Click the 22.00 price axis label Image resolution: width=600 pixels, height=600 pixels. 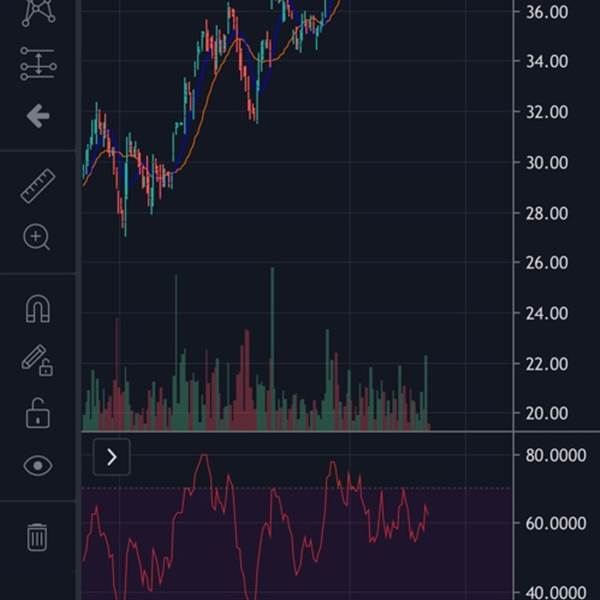point(547,364)
